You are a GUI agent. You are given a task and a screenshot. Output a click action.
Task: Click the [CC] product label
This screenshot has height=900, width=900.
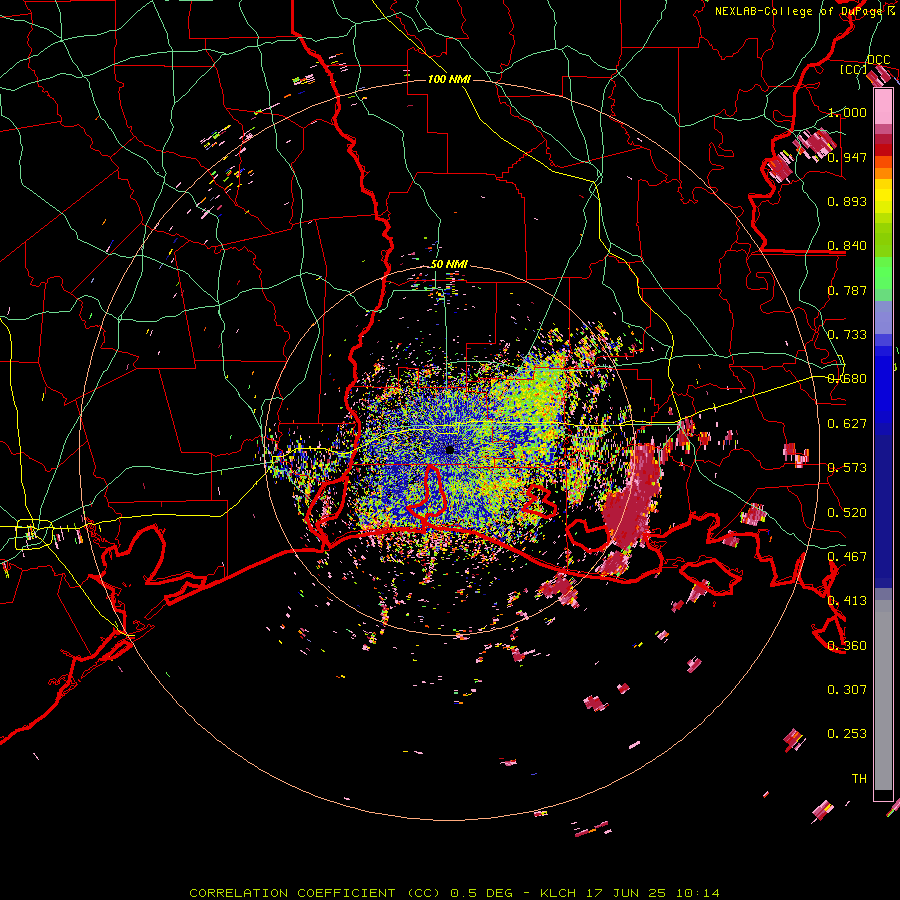852,69
